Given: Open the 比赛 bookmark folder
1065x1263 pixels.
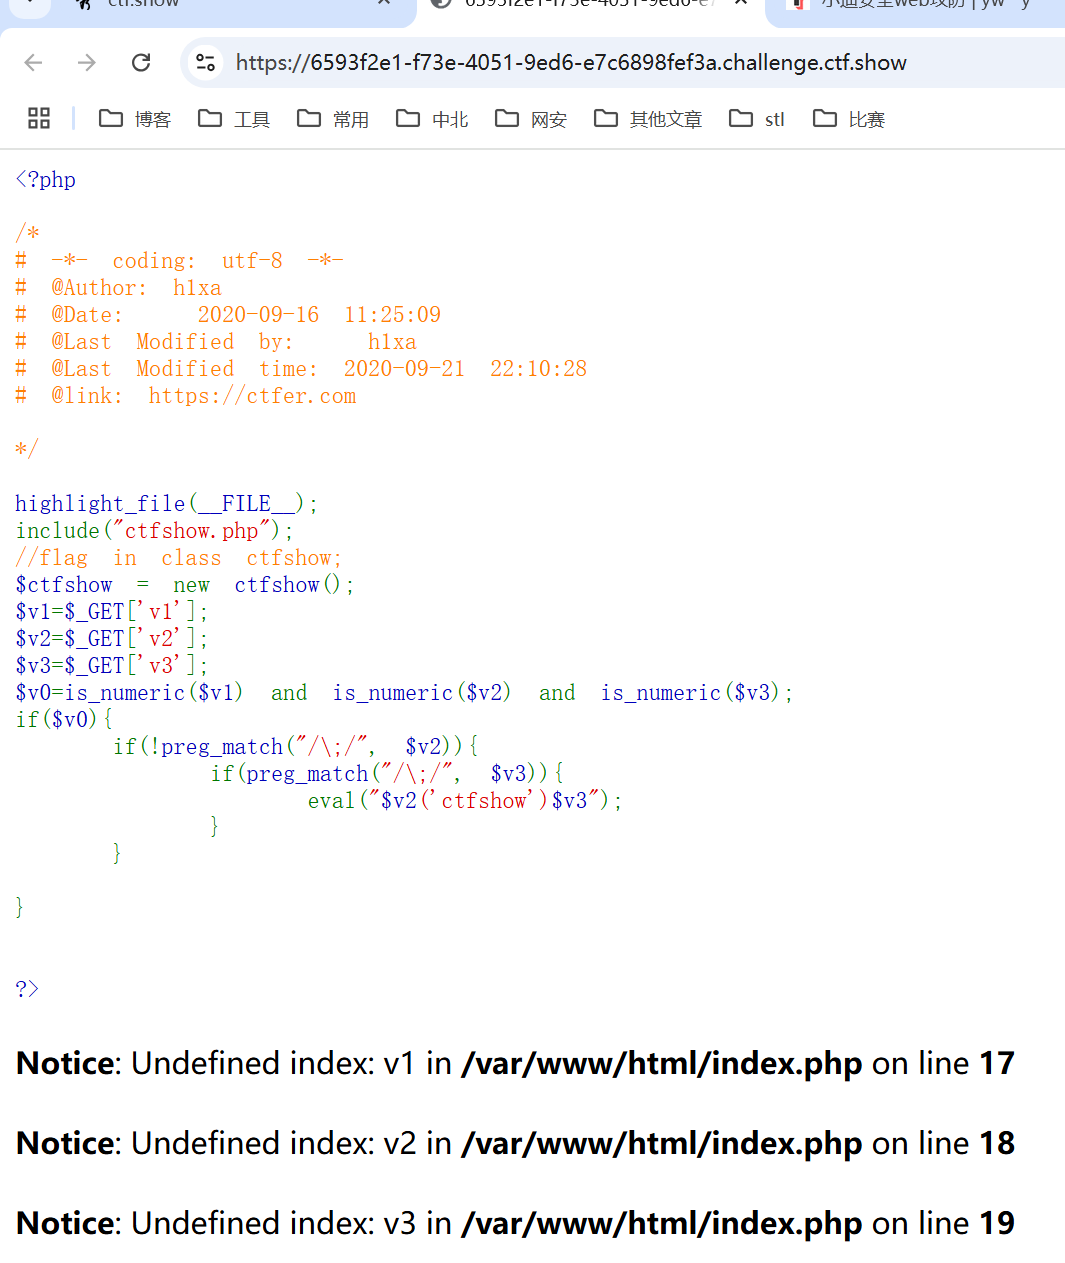Looking at the screenshot, I should click(849, 119).
